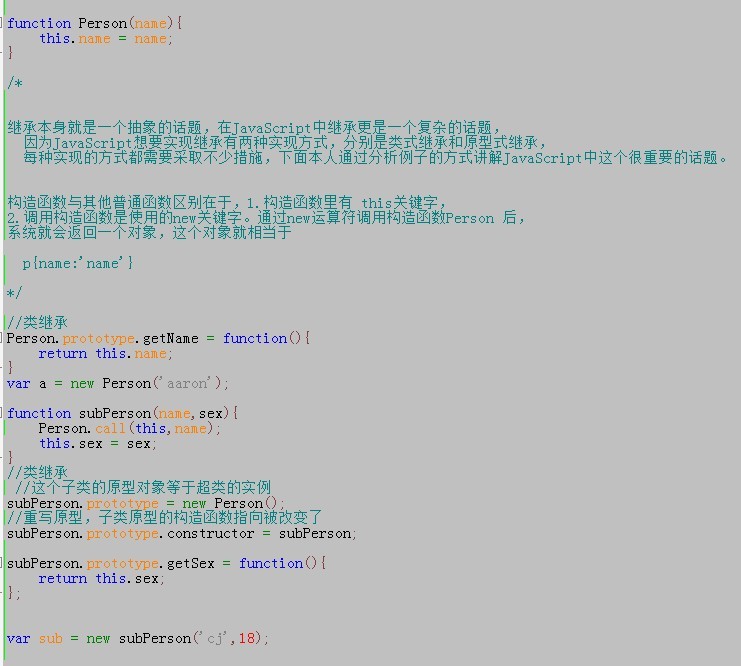
Task: Click comment line starting with '构造函数与其他普通函数'
Action: coord(226,202)
